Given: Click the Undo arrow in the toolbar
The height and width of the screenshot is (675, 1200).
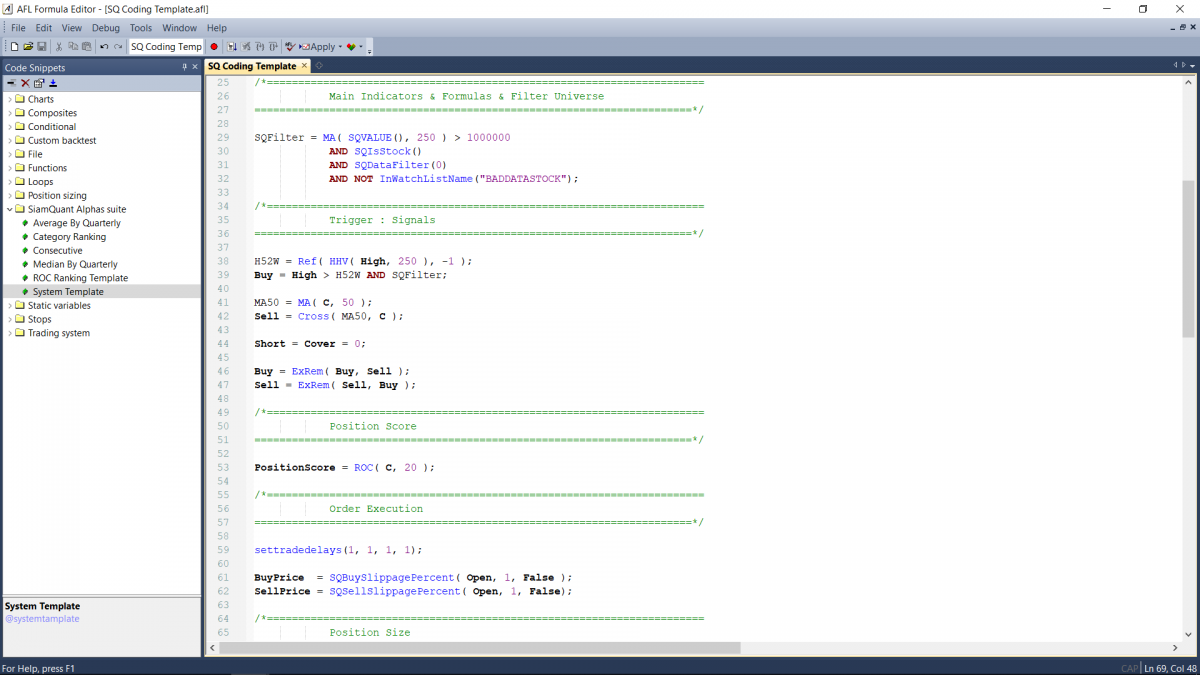Looking at the screenshot, I should click(104, 47).
